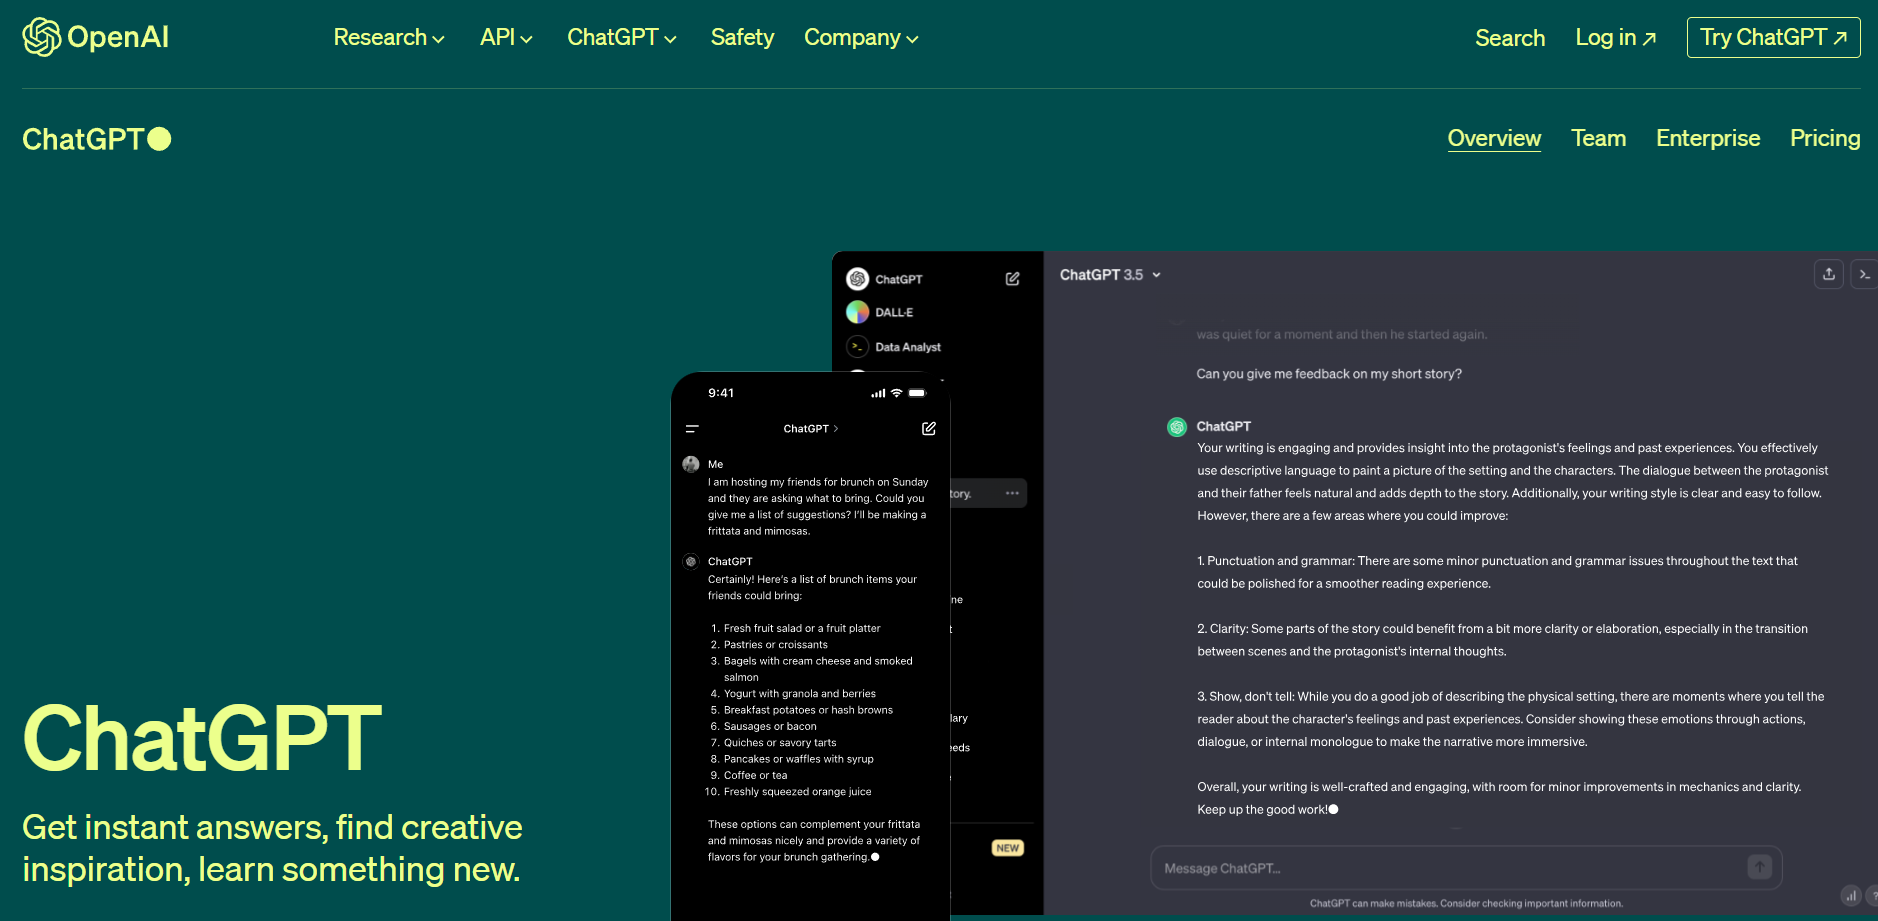Open the phone hamburger menu icon
1878x921 pixels.
coord(692,429)
